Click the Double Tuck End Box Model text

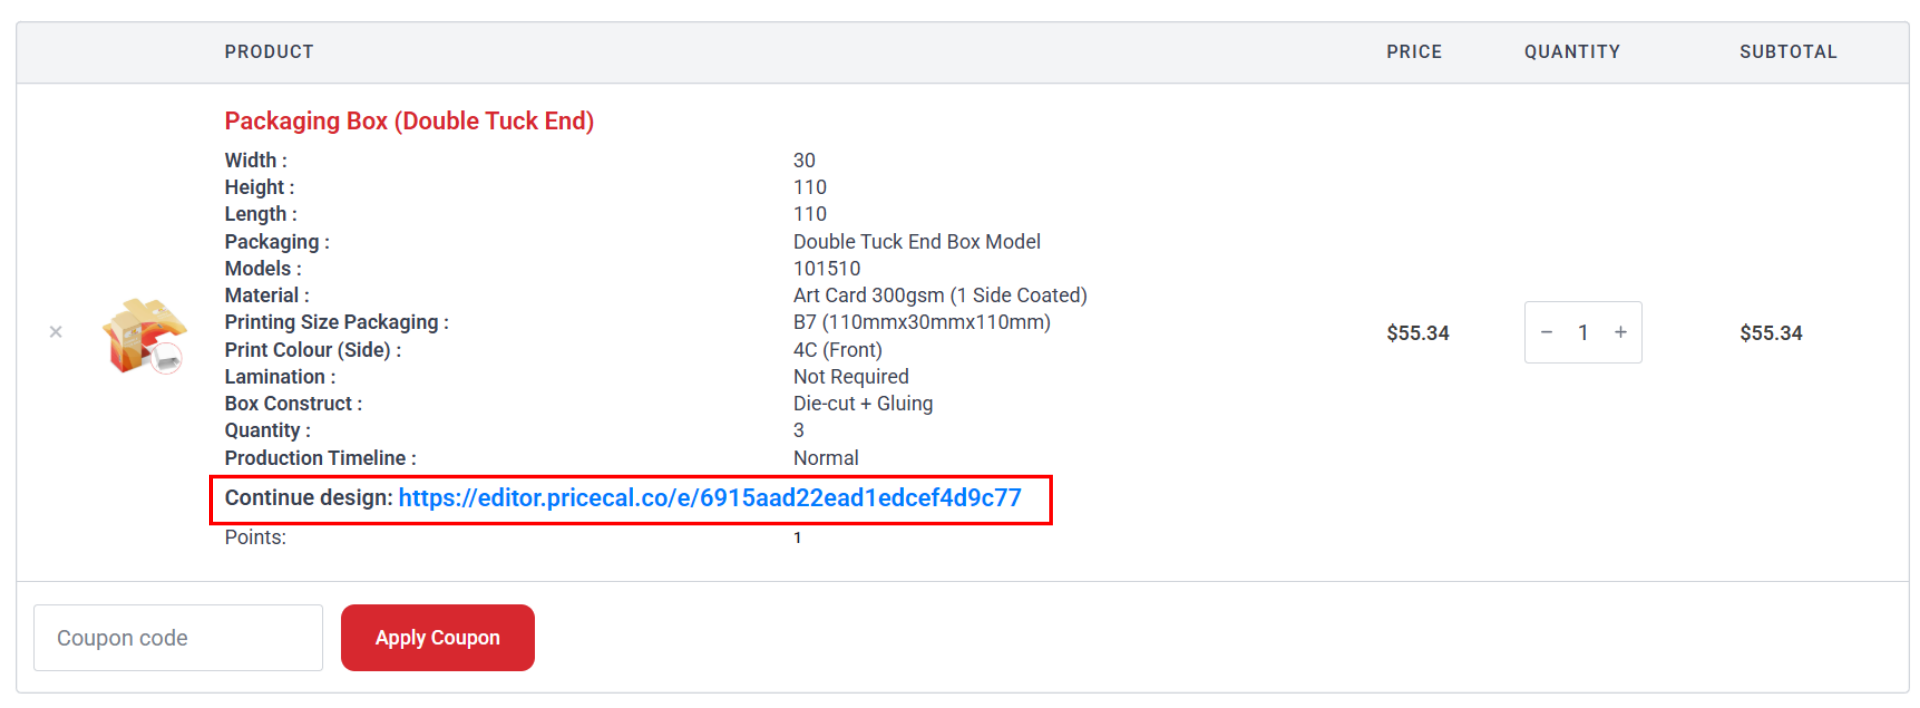tap(916, 242)
